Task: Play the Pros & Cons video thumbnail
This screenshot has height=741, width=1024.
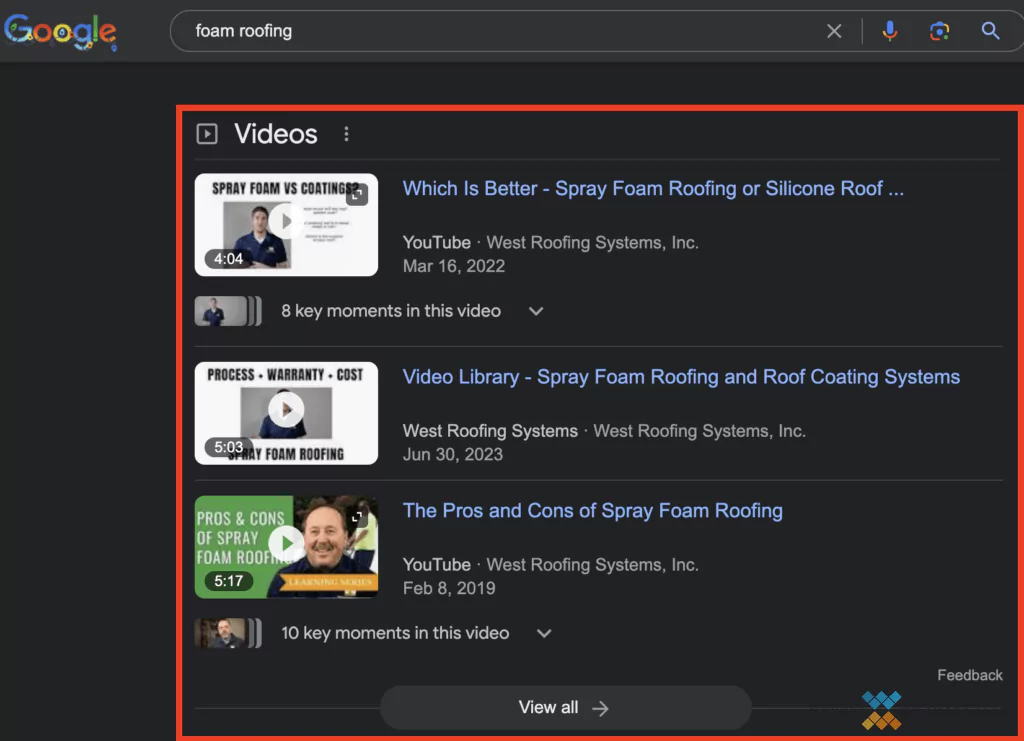Action: tap(286, 546)
